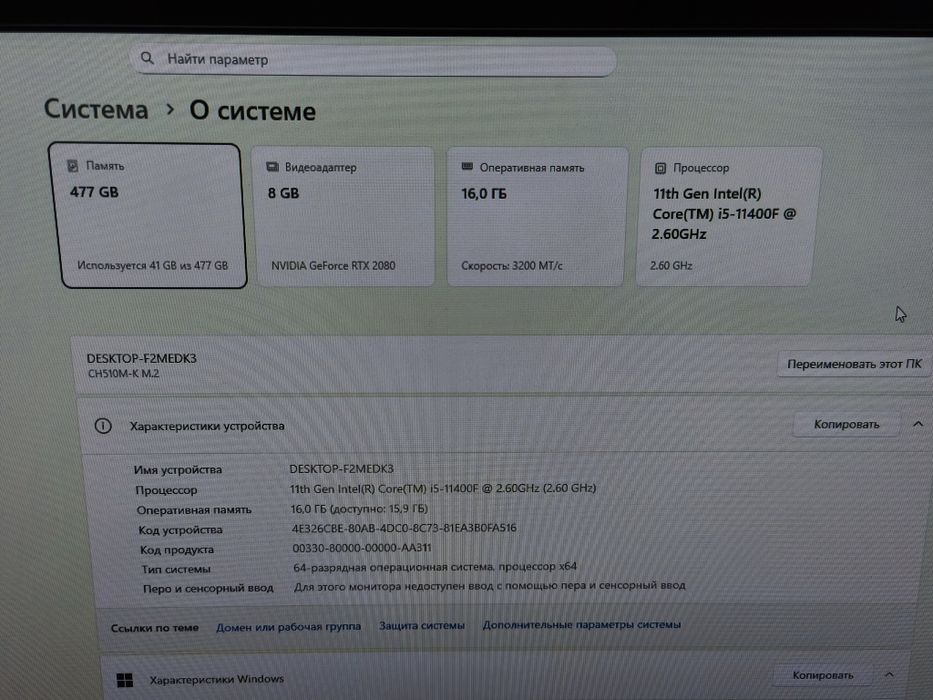Select PC name DESKTOP-F2MEDK3 header text
This screenshot has width=933, height=700.
142,358
